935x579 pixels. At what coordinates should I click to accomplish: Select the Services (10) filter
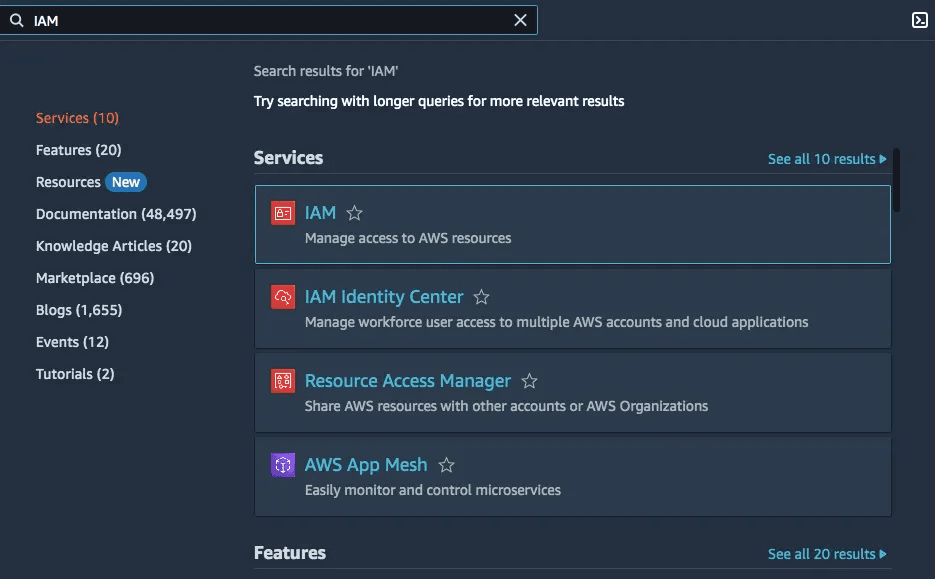[78, 118]
